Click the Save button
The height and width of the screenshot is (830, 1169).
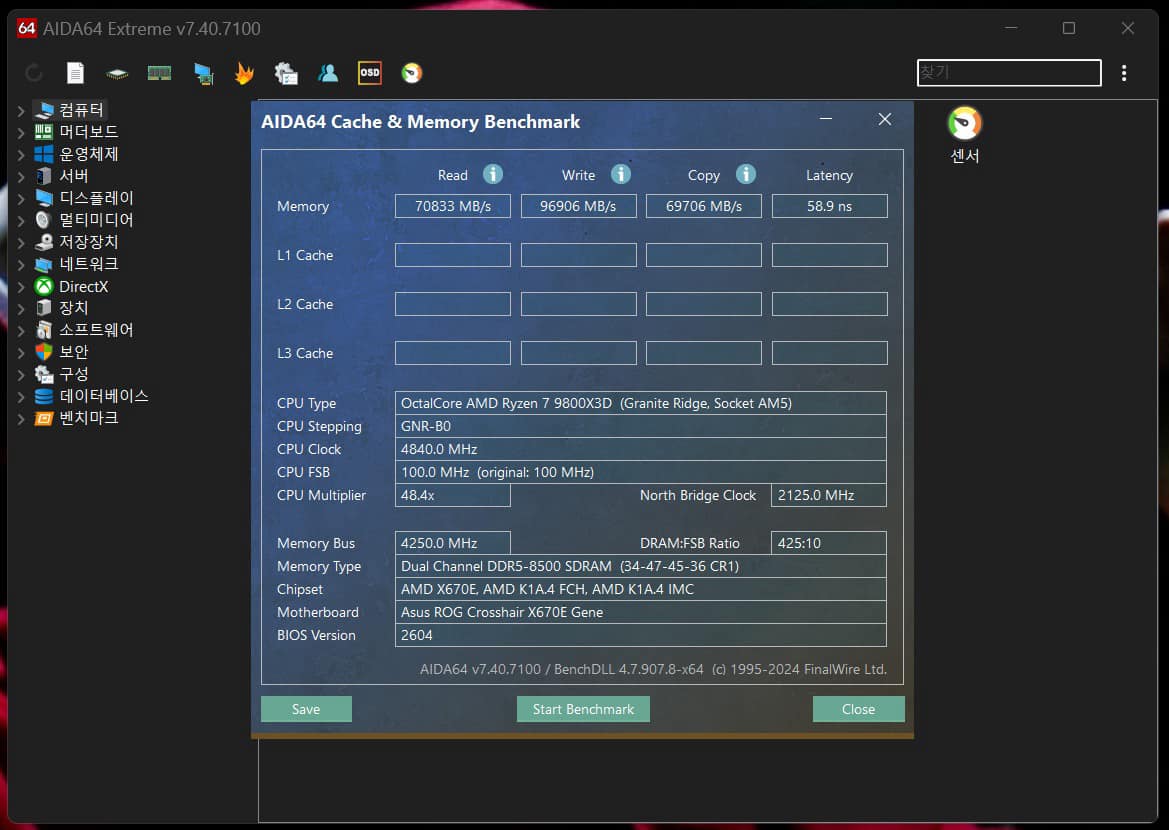click(x=306, y=709)
